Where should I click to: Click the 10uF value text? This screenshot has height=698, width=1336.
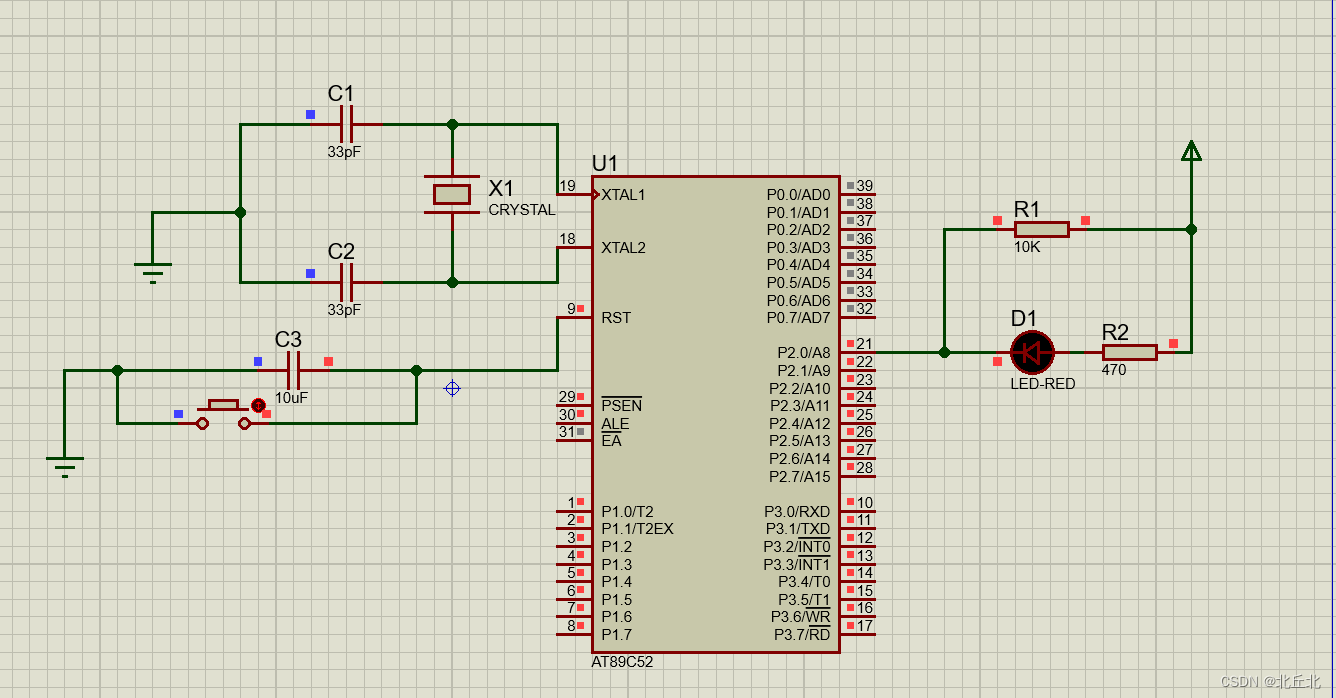(x=291, y=398)
